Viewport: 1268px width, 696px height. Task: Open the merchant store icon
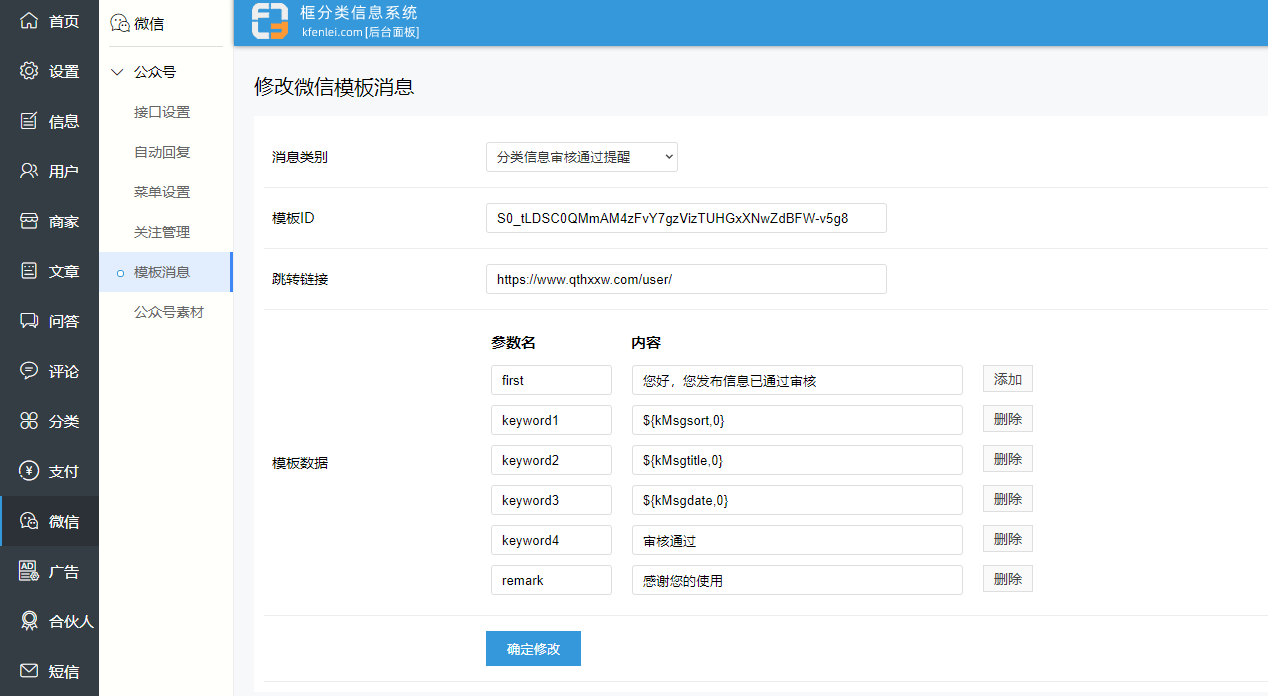[x=29, y=221]
